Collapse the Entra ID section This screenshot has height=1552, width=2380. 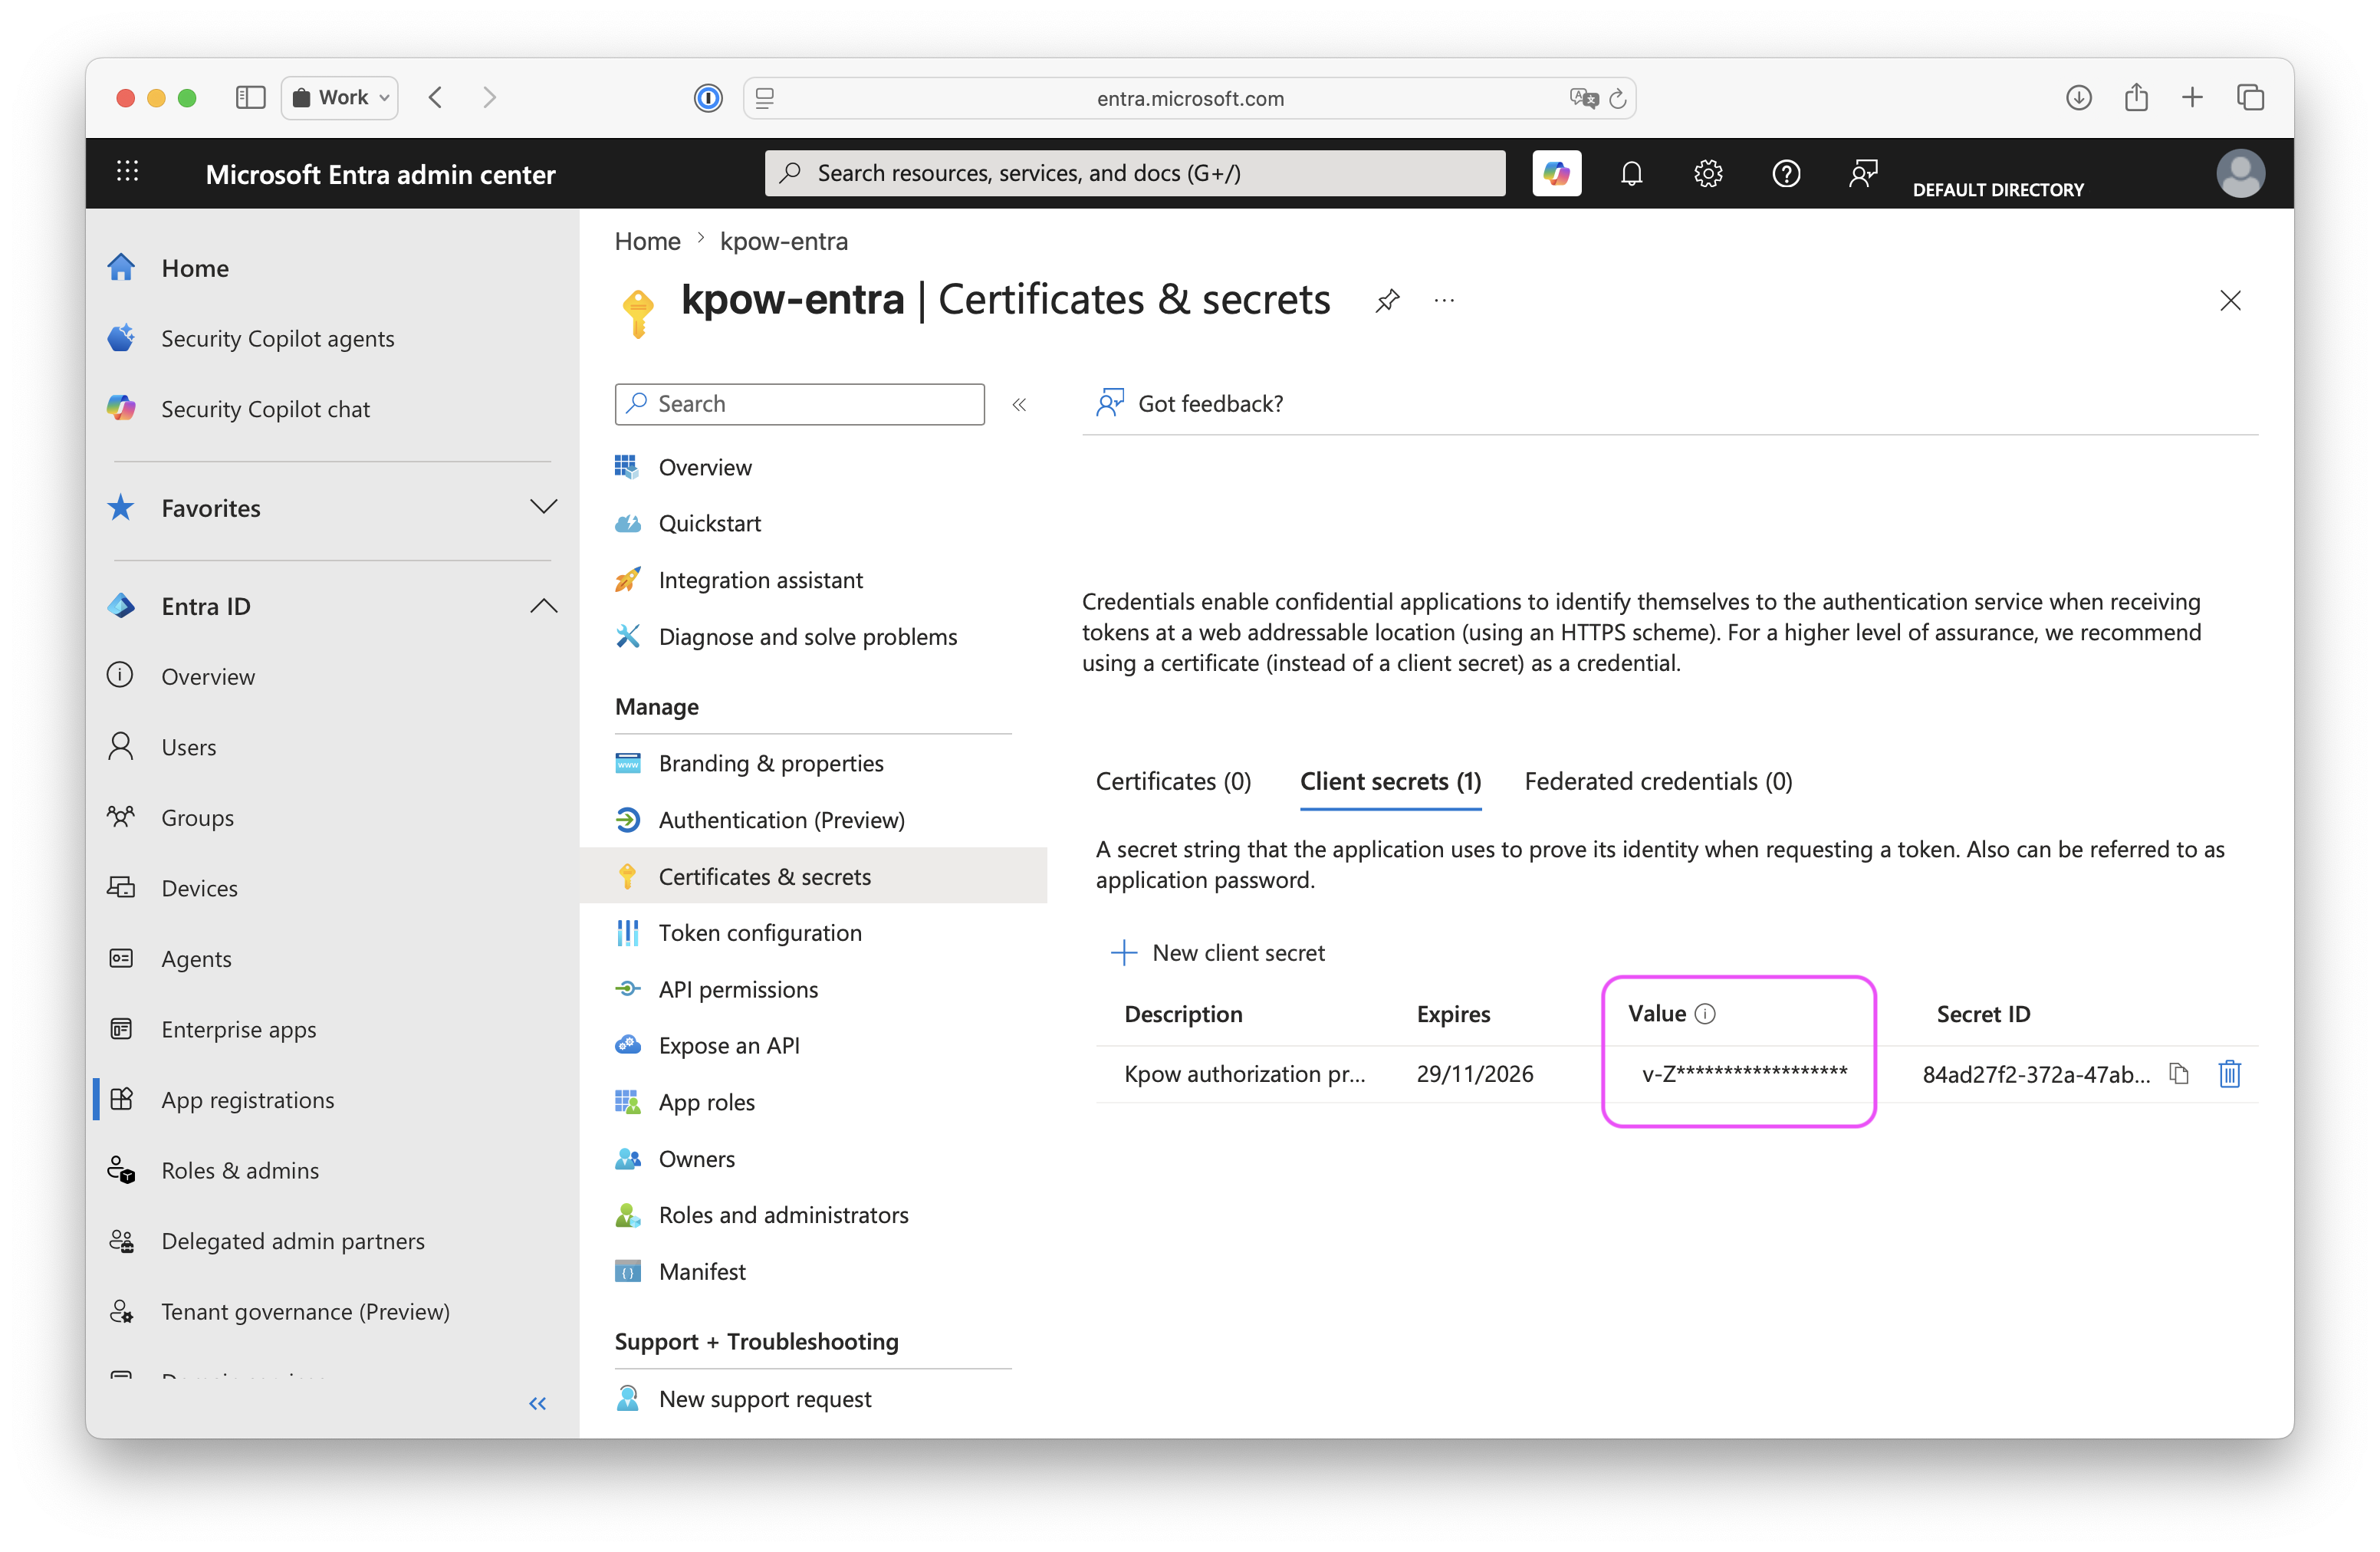pos(543,606)
